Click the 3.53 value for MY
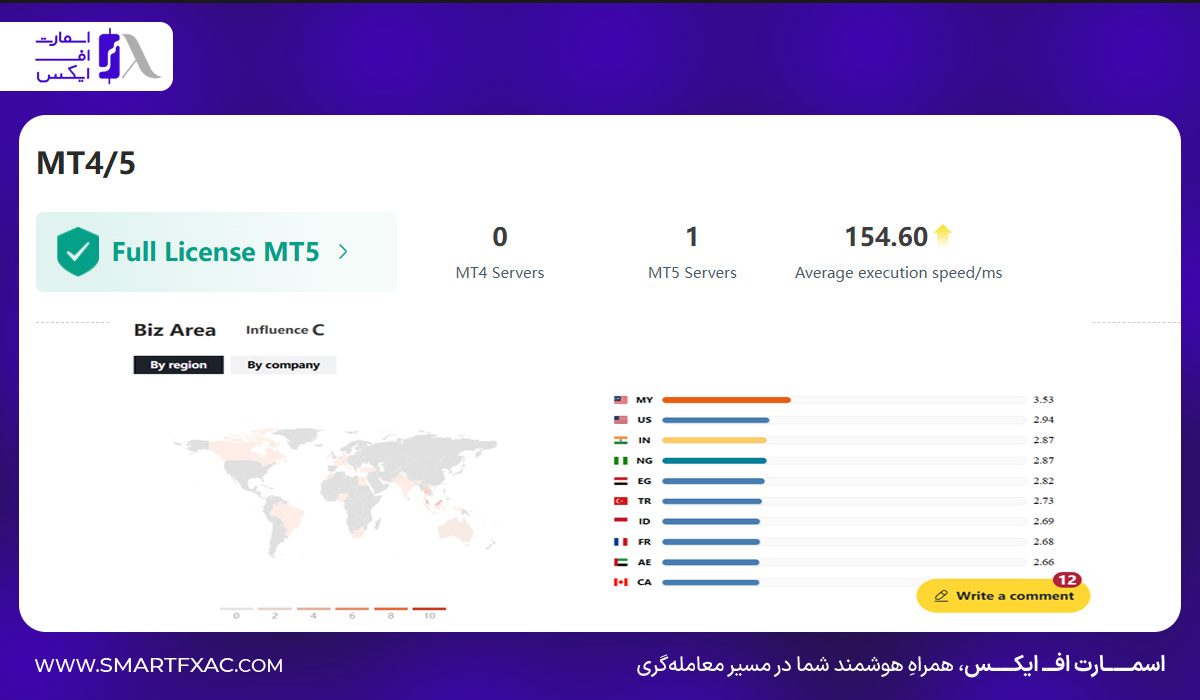 click(x=1044, y=400)
